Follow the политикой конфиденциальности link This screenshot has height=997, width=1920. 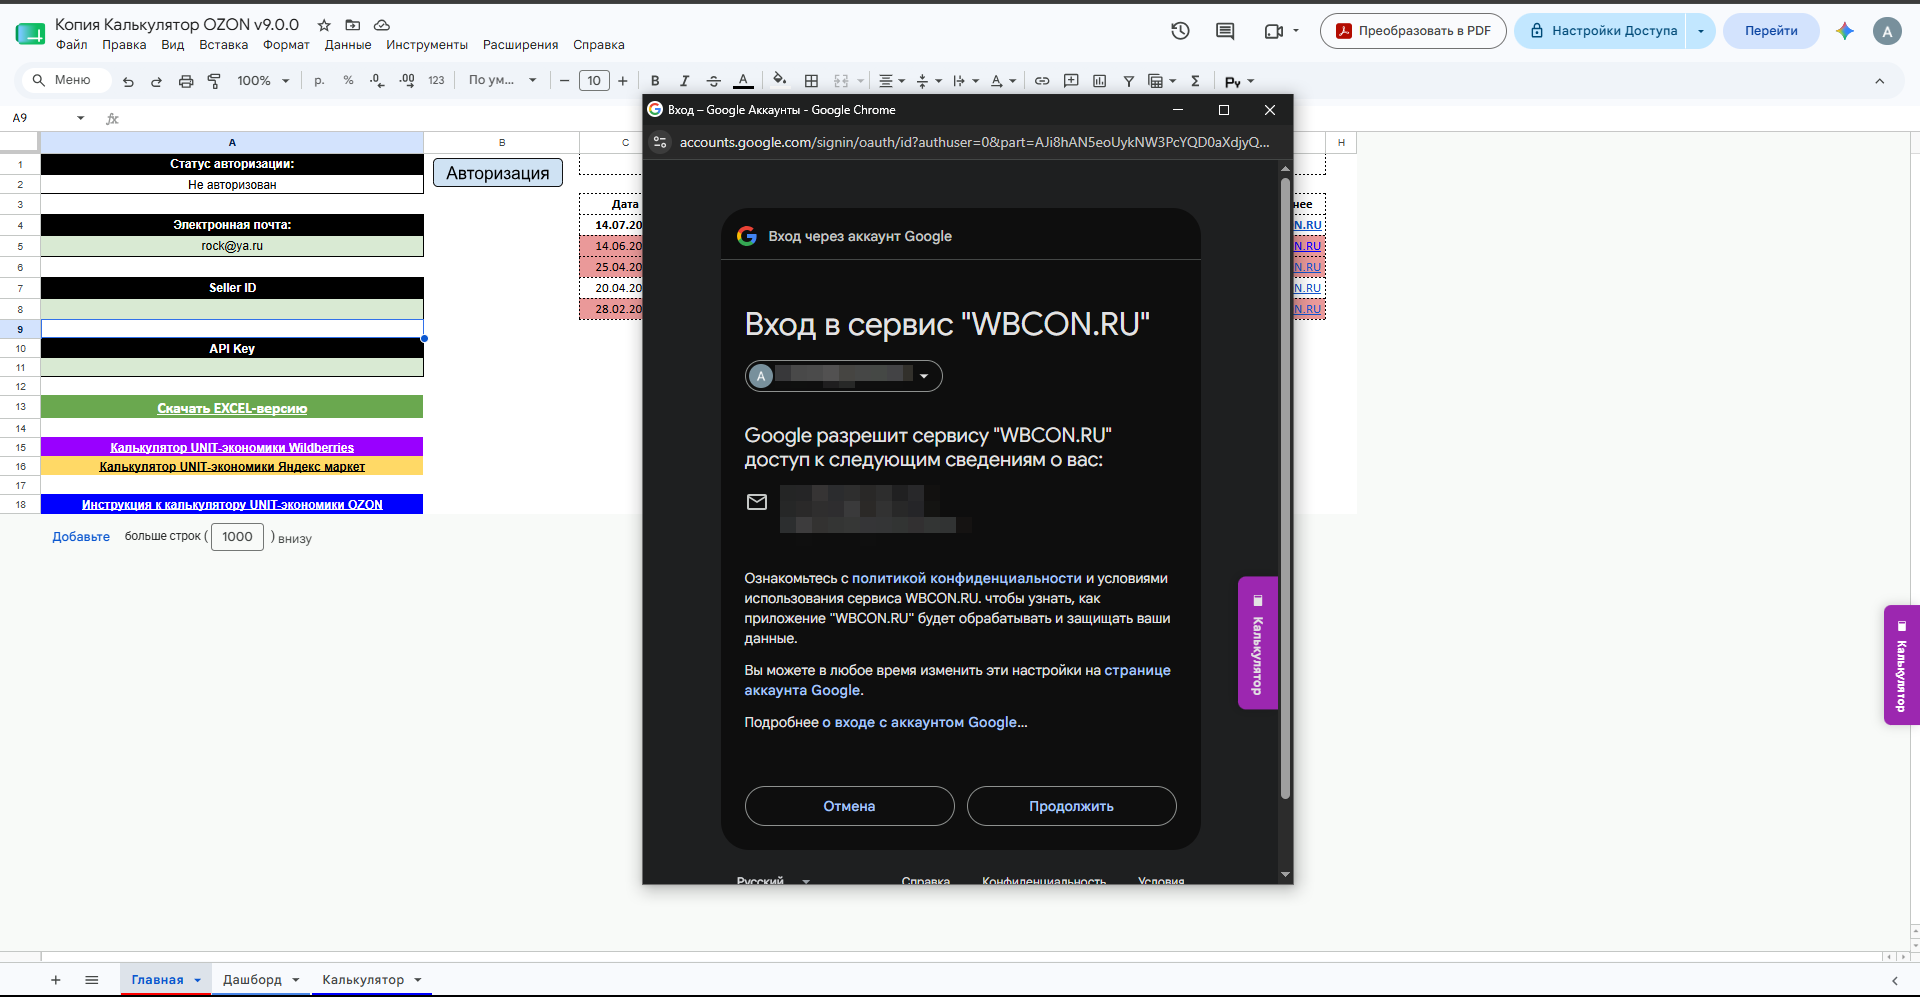click(967, 579)
